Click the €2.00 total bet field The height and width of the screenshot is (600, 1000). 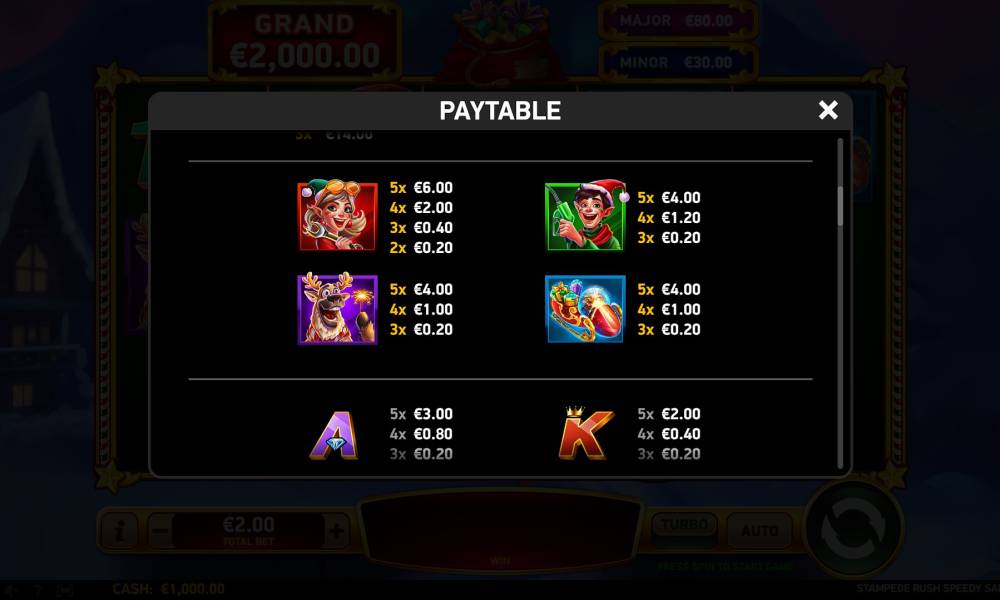coord(249,530)
